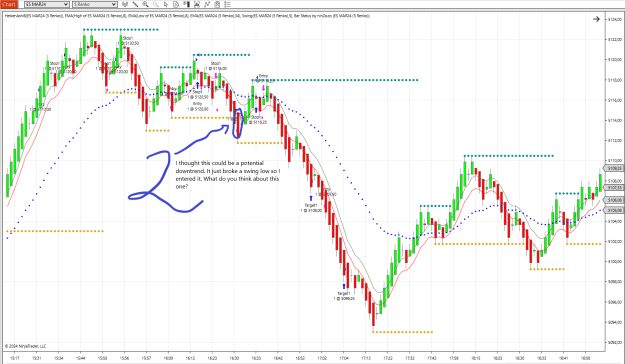
Task: Click the icon left of indicators icon
Action: pos(197,4)
